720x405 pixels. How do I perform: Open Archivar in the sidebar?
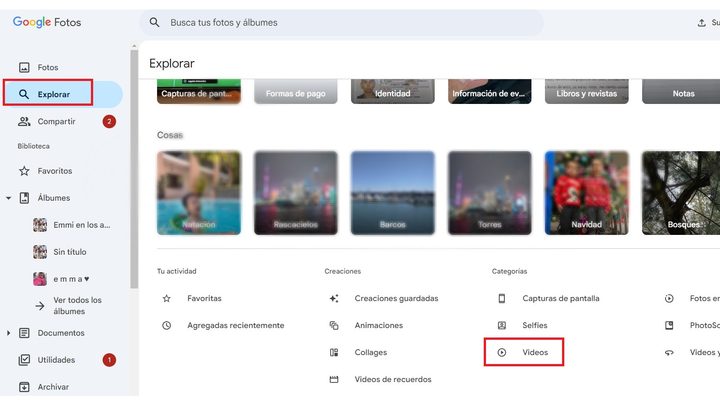tap(53, 387)
